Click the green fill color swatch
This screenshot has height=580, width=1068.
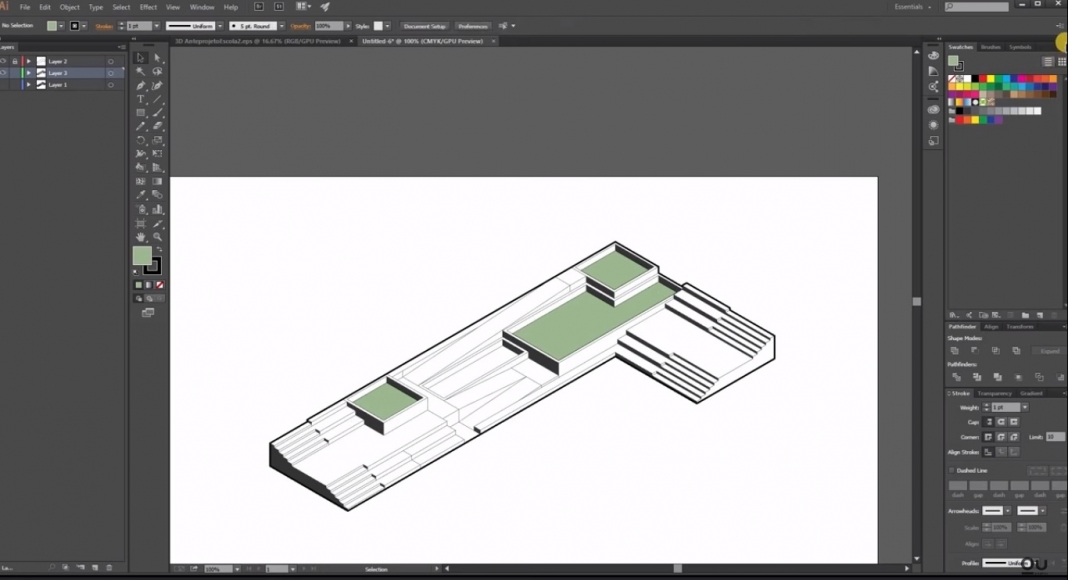click(x=143, y=257)
